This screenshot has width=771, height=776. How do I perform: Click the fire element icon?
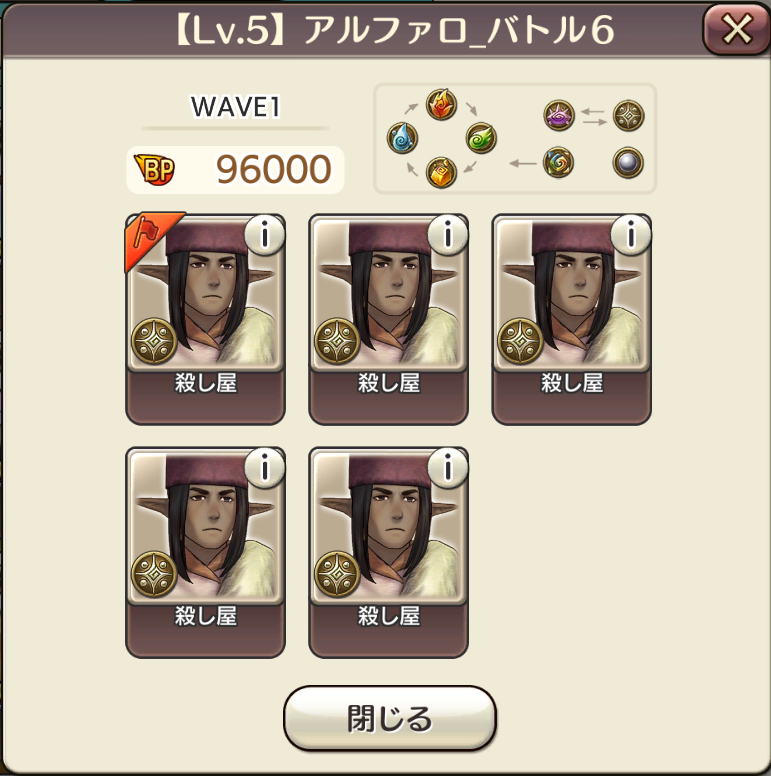pyautogui.click(x=441, y=104)
